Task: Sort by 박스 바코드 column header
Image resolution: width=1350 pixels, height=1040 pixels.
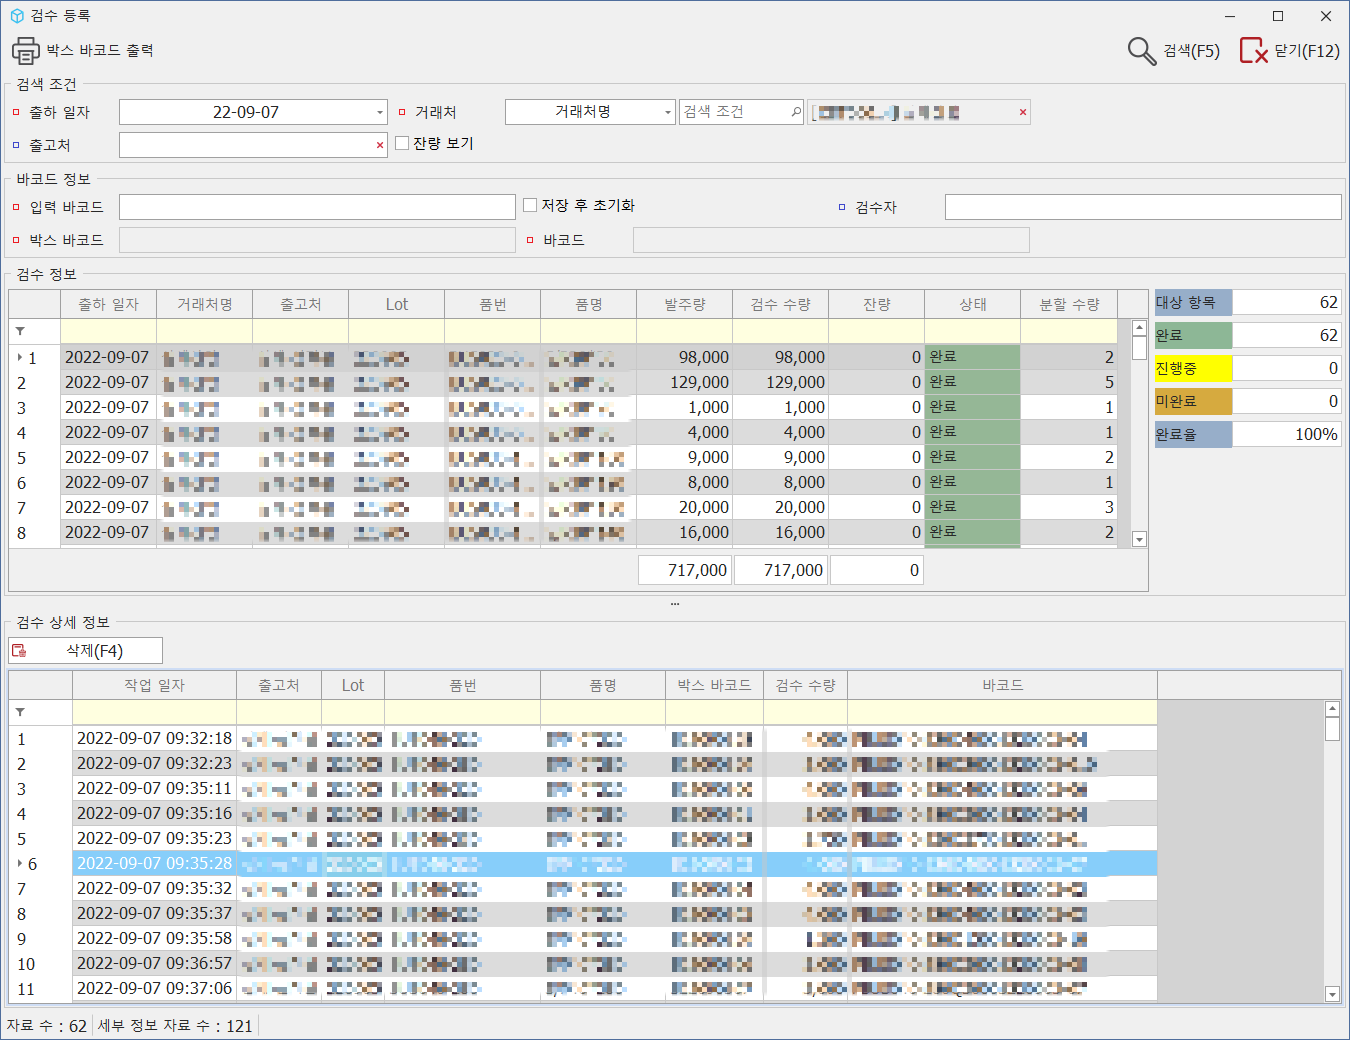Action: [714, 685]
